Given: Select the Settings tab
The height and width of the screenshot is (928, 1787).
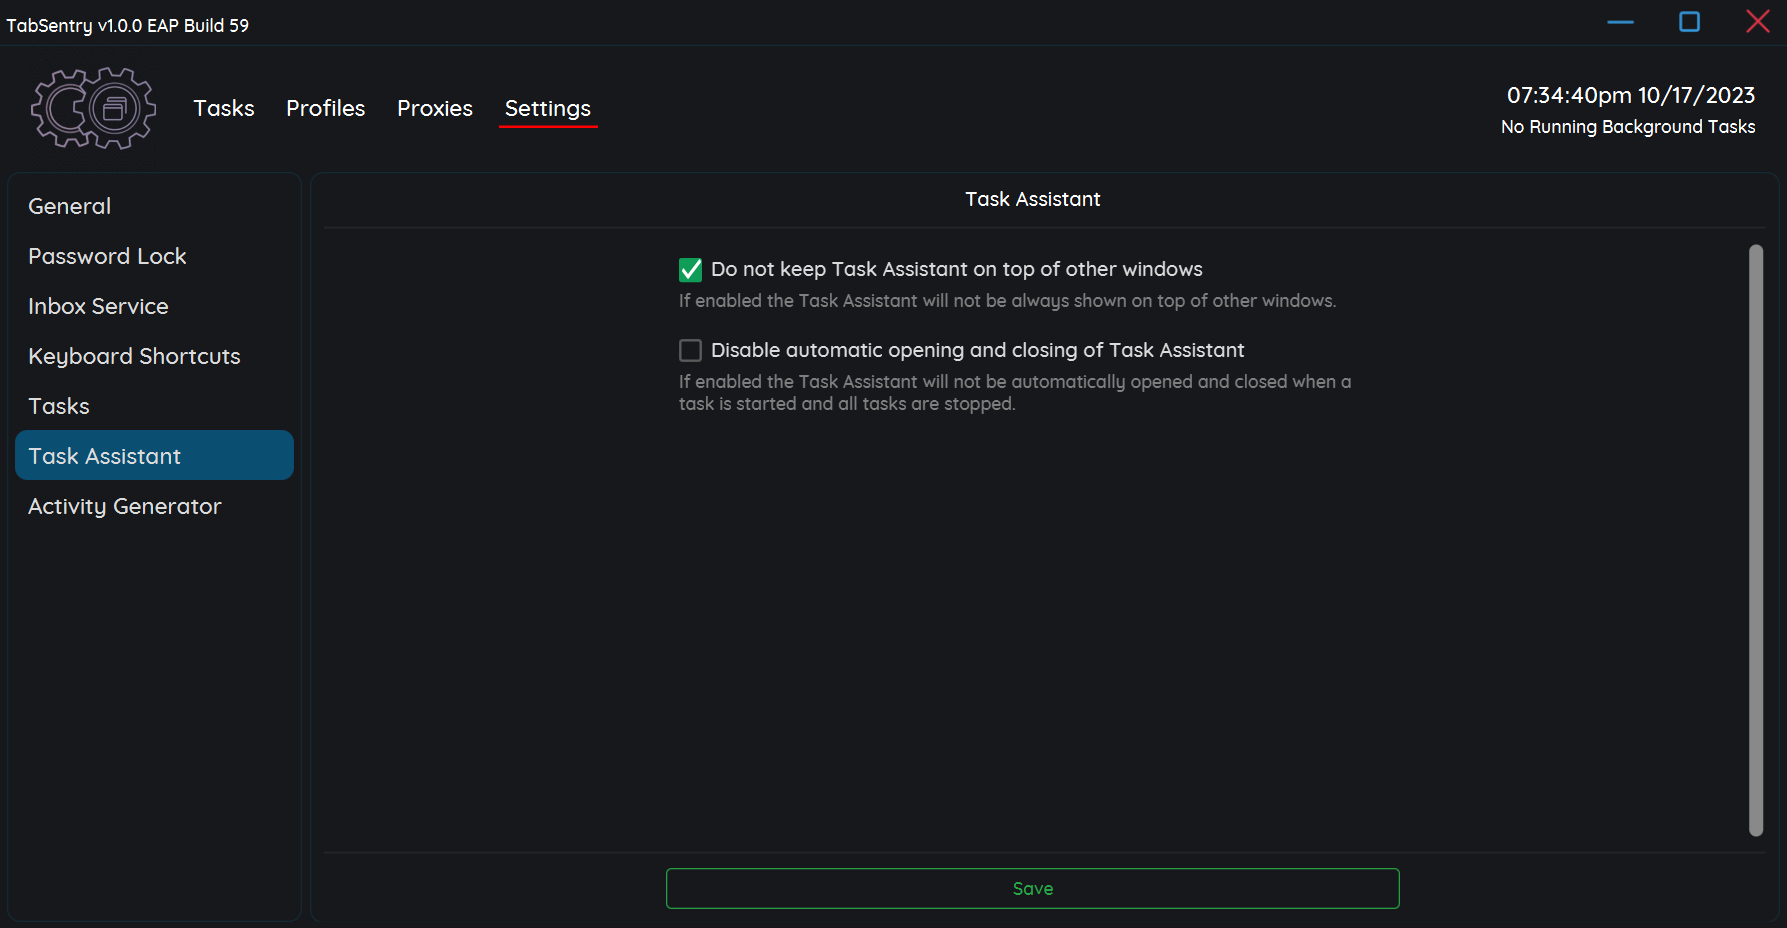Looking at the screenshot, I should [548, 108].
